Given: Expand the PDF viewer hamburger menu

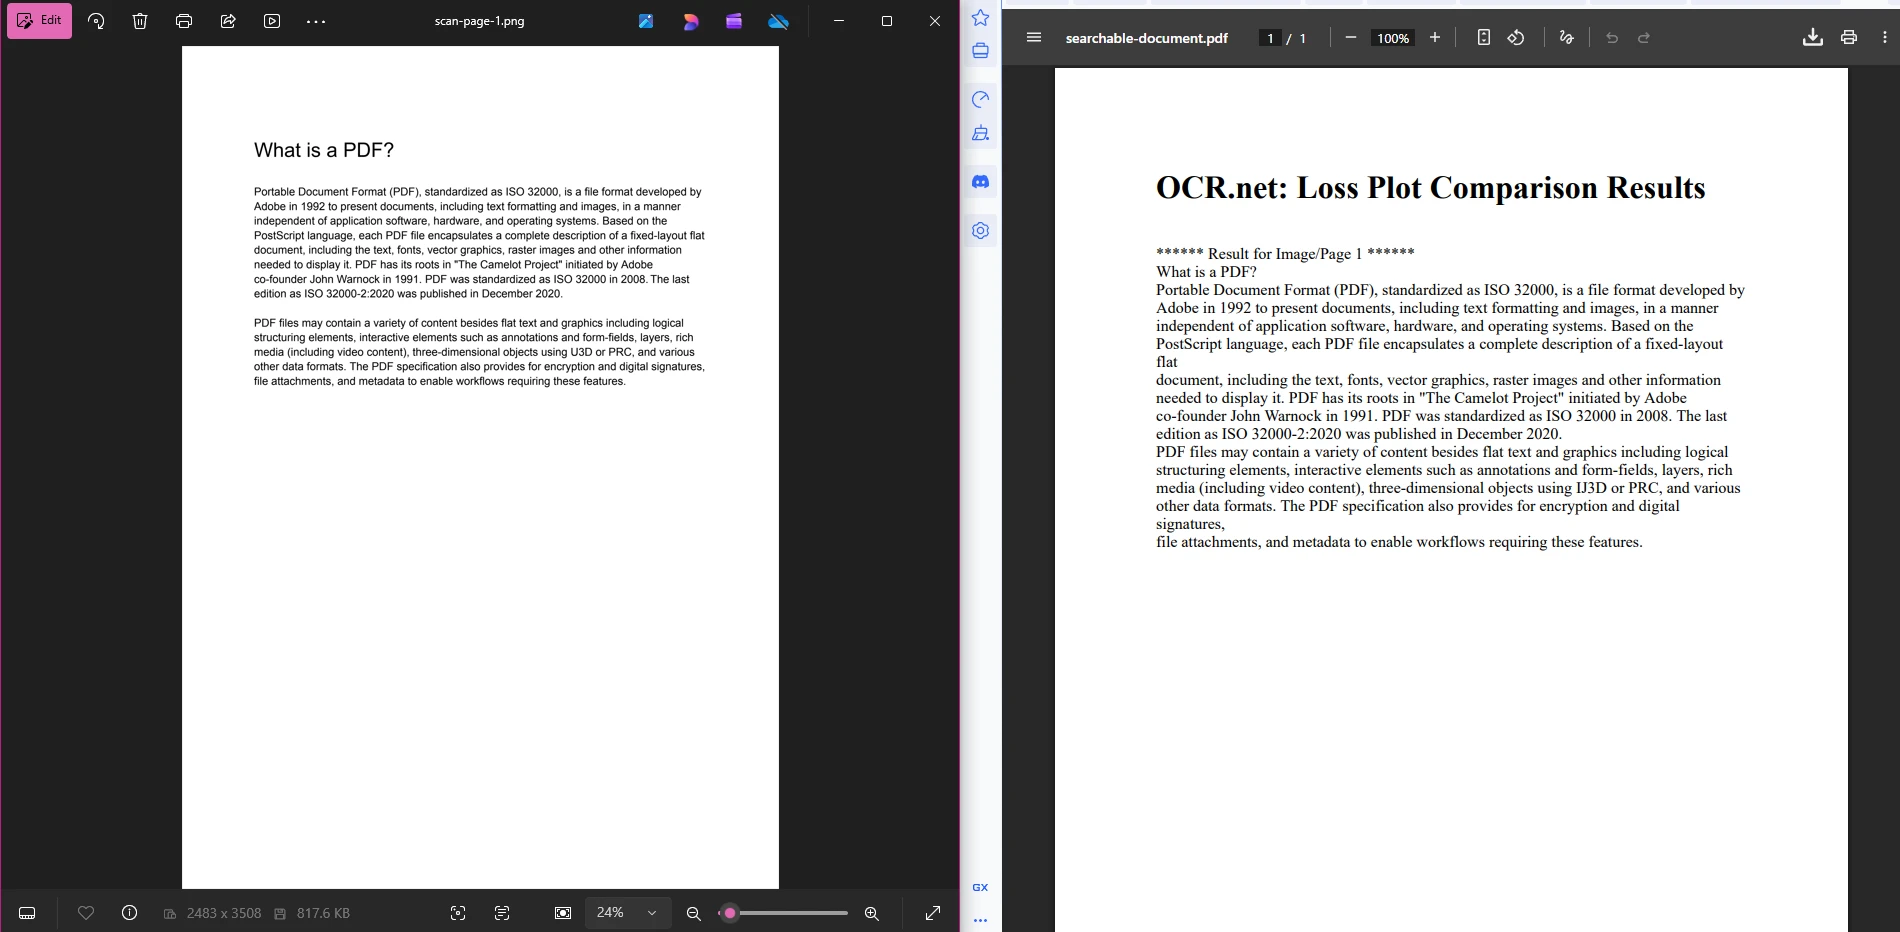Looking at the screenshot, I should pyautogui.click(x=1032, y=37).
